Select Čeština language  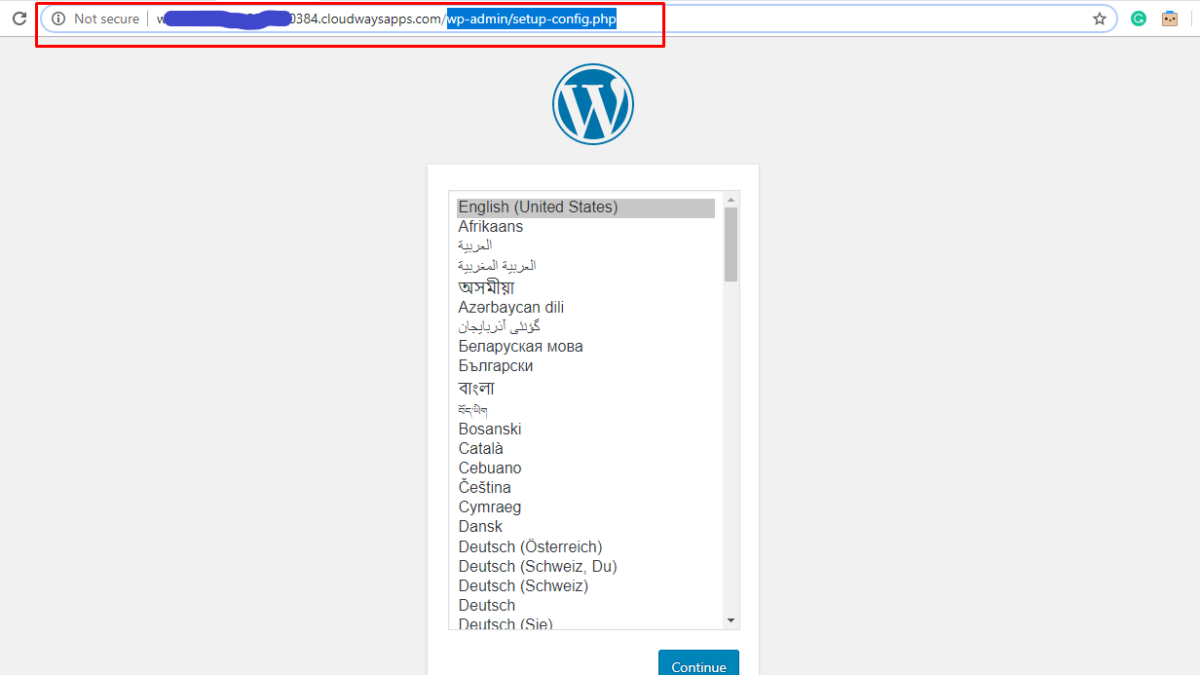point(586,488)
